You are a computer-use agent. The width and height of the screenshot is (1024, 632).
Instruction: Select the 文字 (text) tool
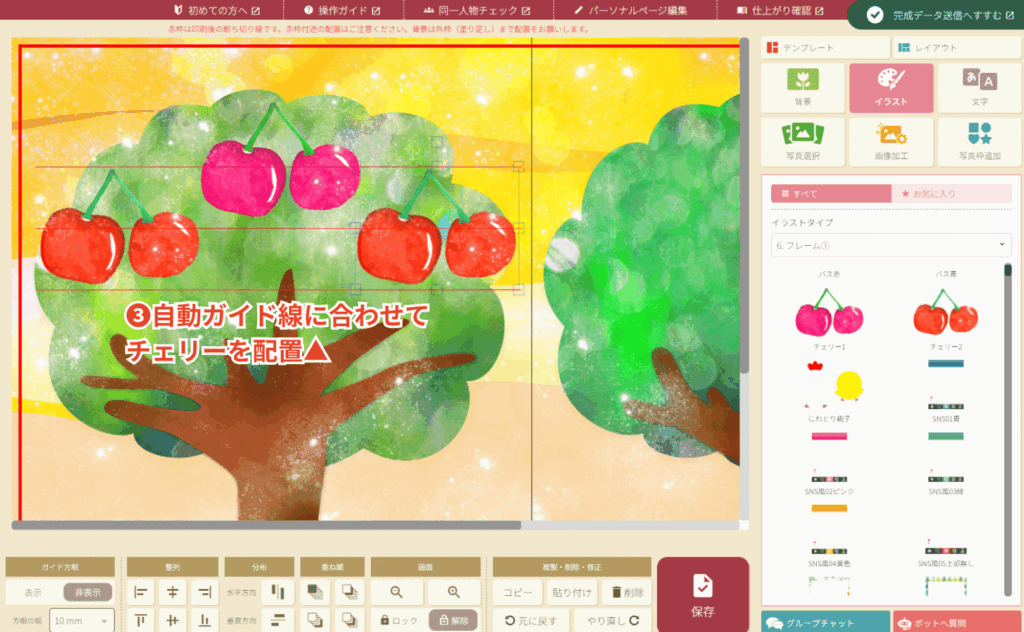coord(979,88)
